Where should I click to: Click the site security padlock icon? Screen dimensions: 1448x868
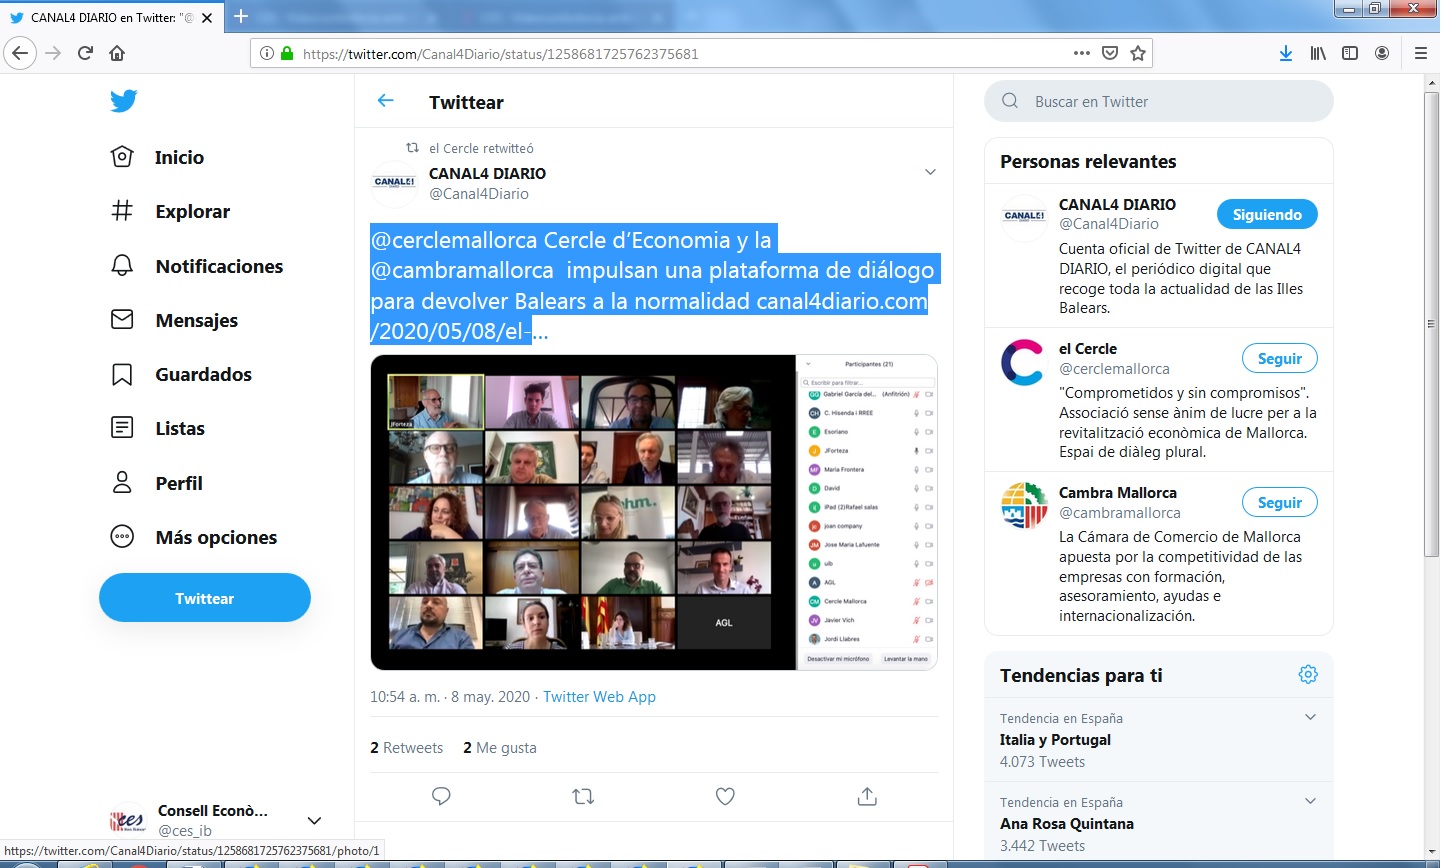288,54
